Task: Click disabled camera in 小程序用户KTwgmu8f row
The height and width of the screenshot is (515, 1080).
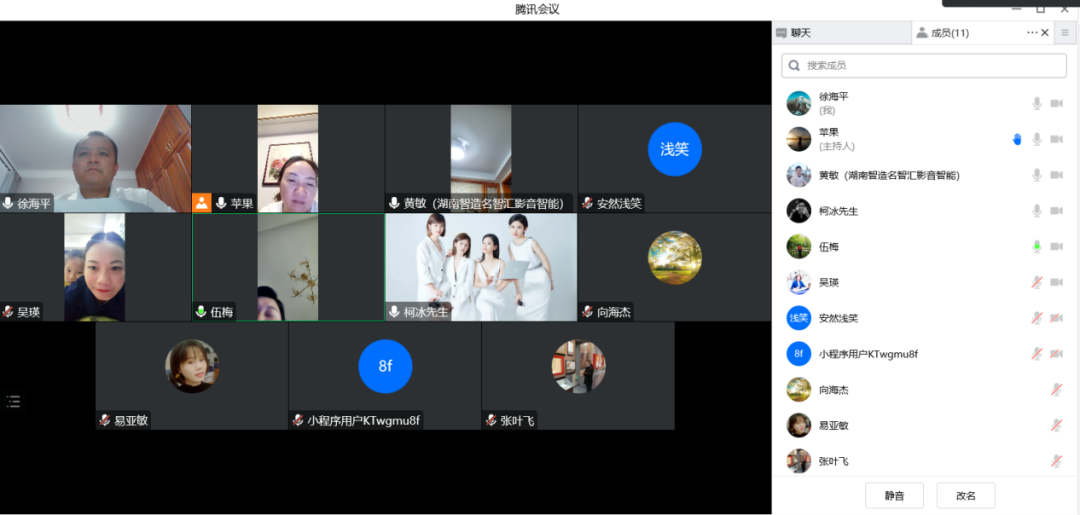Action: tap(1056, 354)
